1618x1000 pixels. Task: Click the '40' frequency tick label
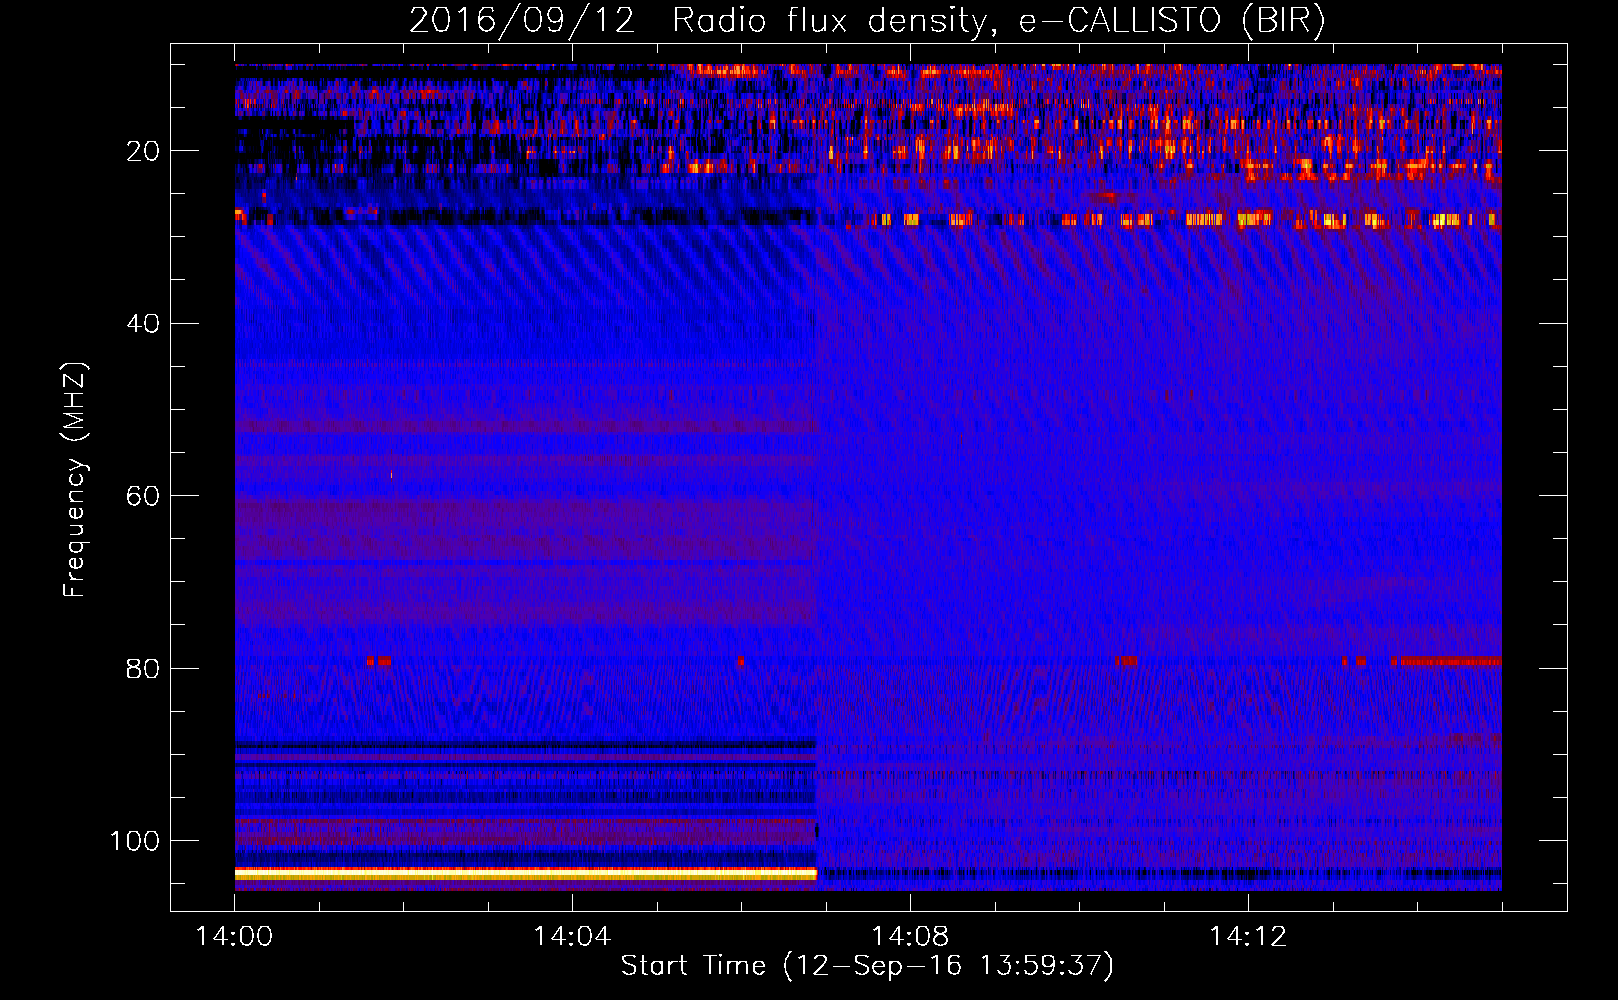[x=143, y=324]
